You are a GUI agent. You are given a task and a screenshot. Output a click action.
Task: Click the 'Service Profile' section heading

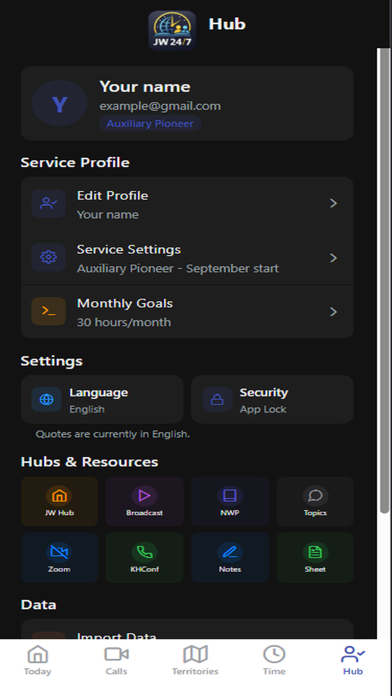click(75, 162)
